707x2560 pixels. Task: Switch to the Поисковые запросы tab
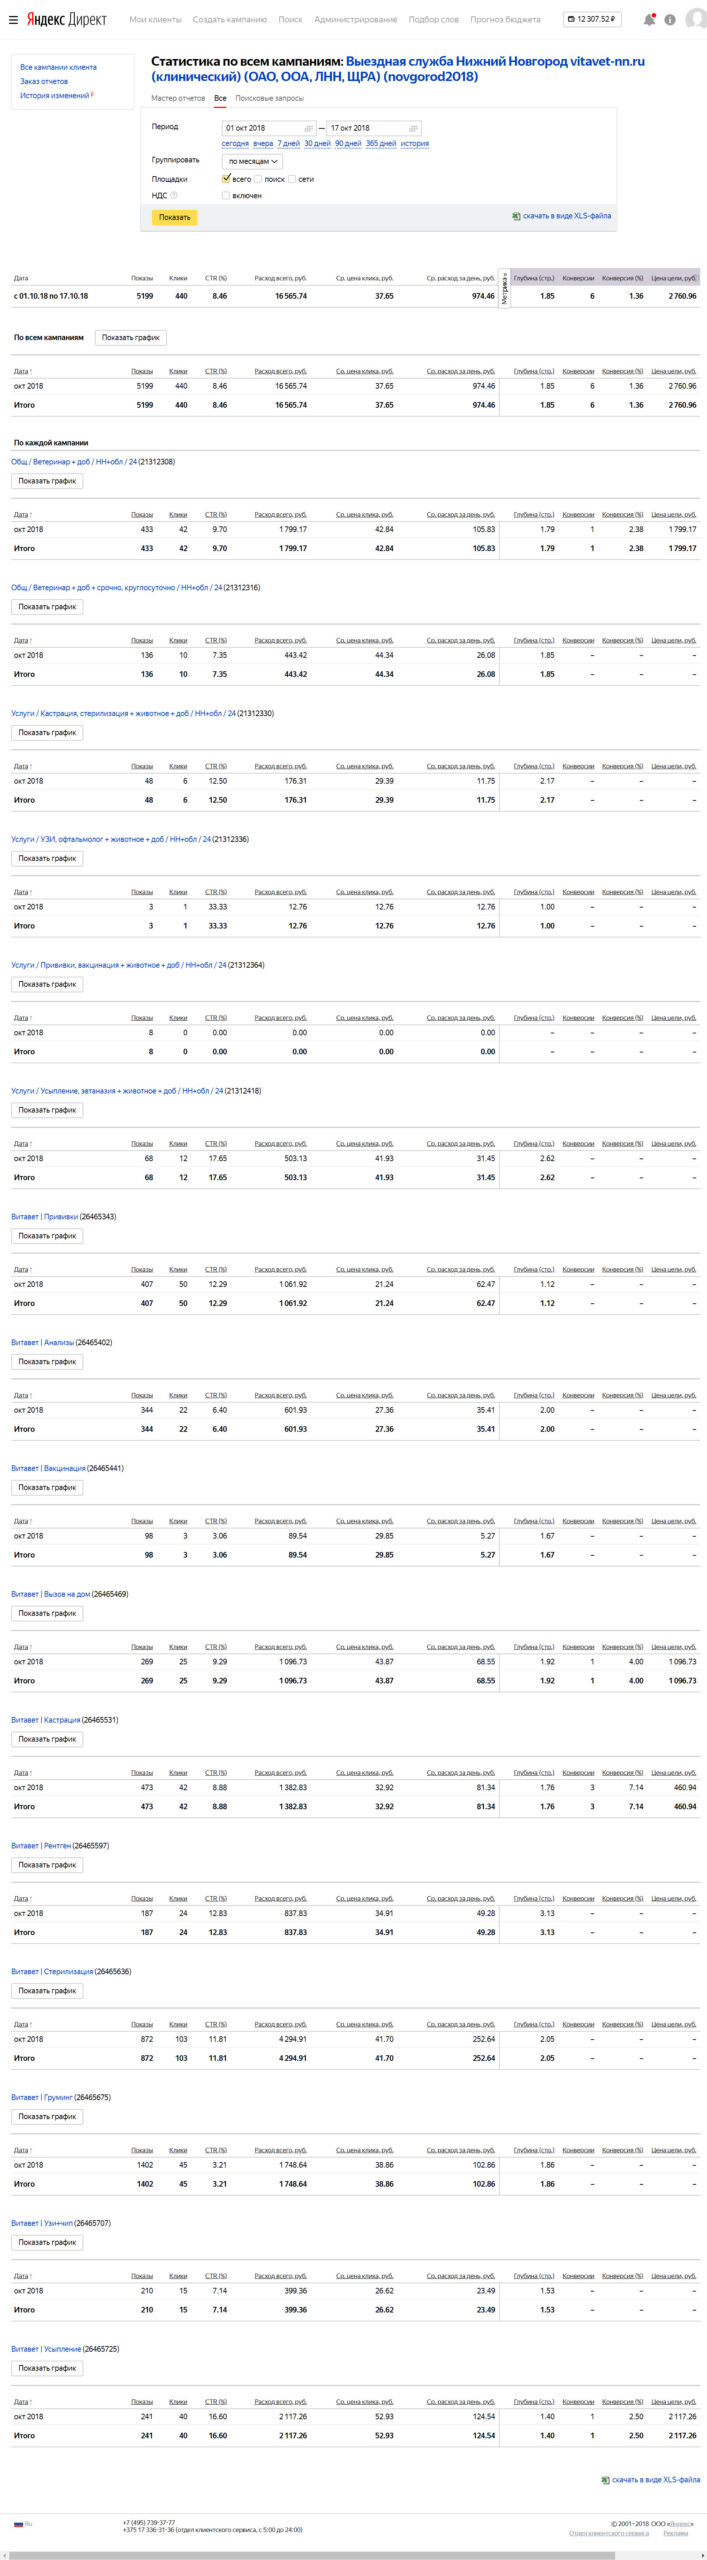(269, 98)
